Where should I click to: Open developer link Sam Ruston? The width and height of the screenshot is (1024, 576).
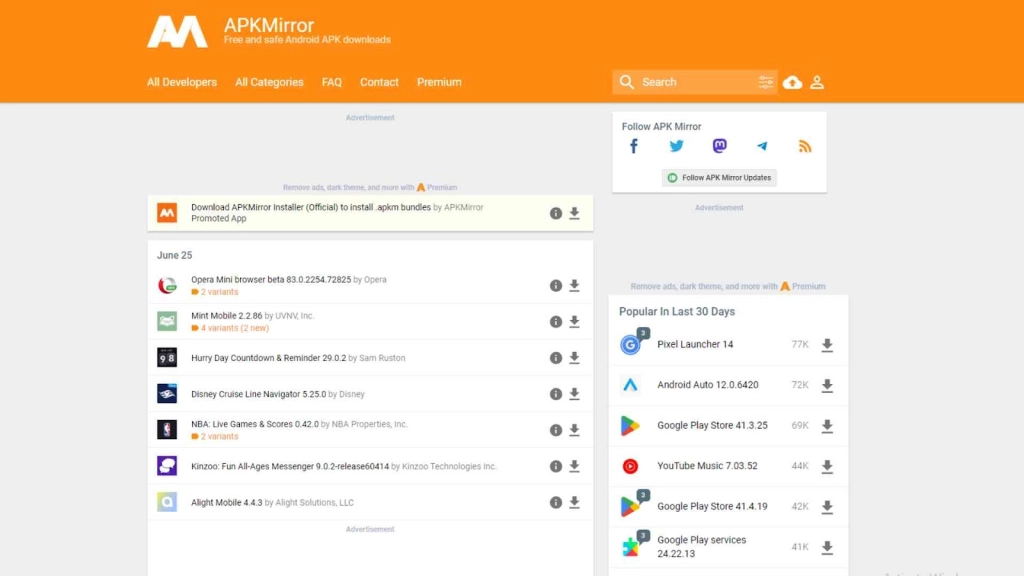[x=382, y=358]
